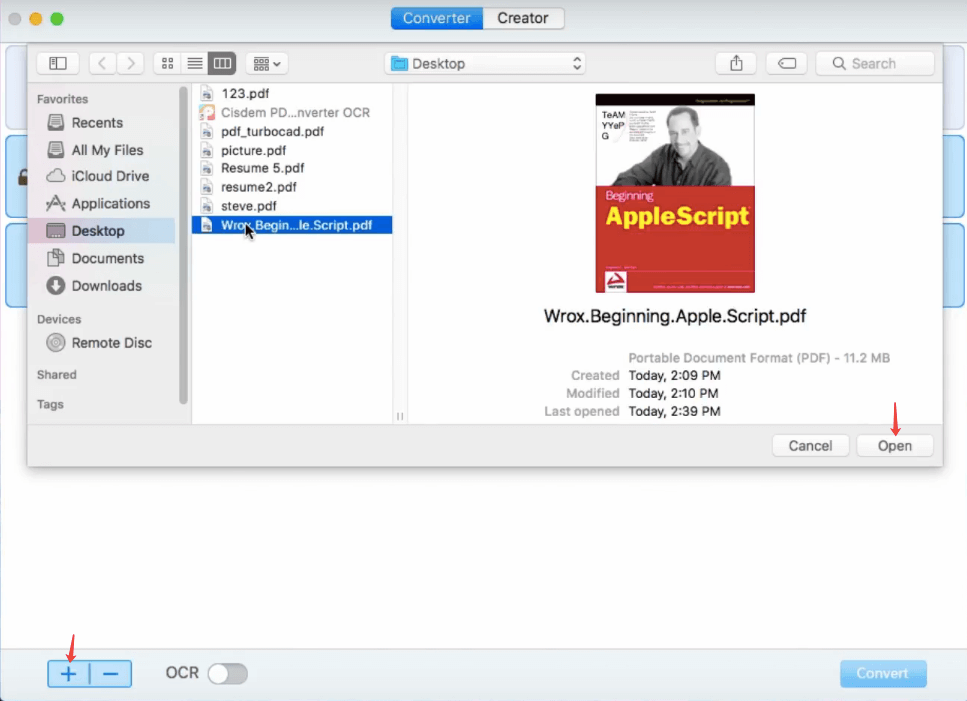Go back with the left arrow
This screenshot has height=701, width=967.
[102, 63]
